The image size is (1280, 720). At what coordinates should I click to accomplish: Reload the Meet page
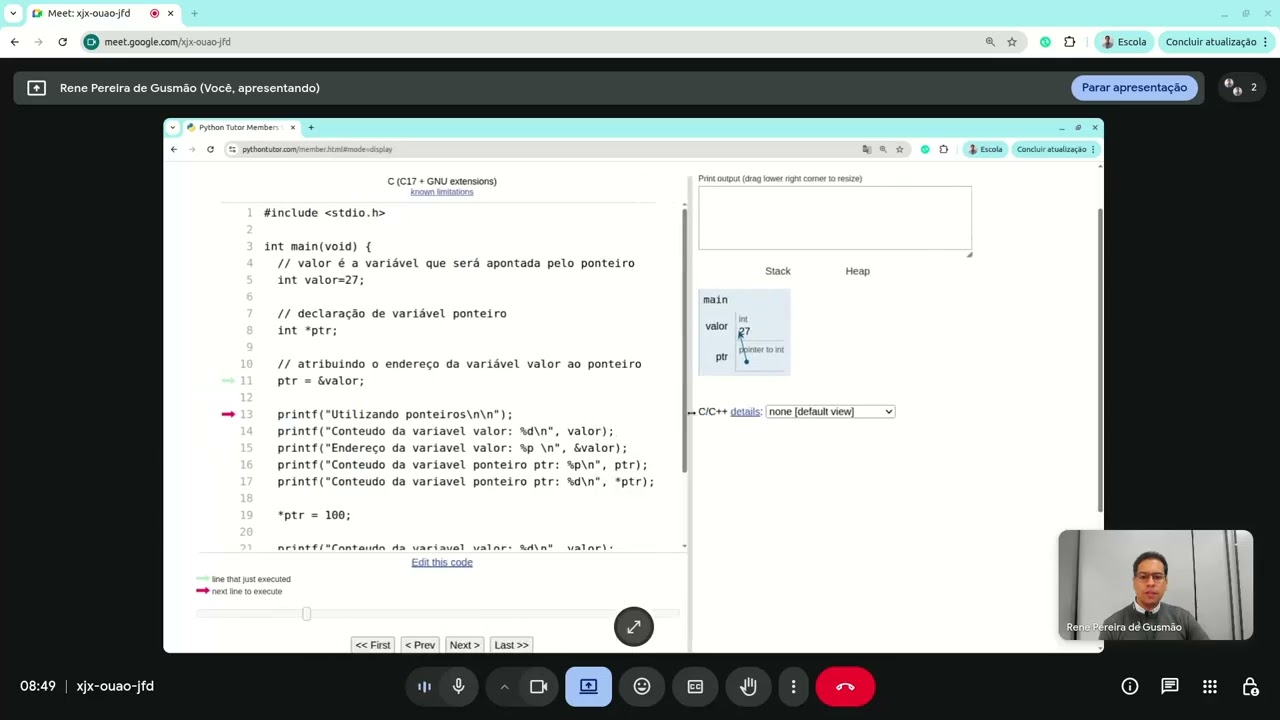(x=62, y=42)
